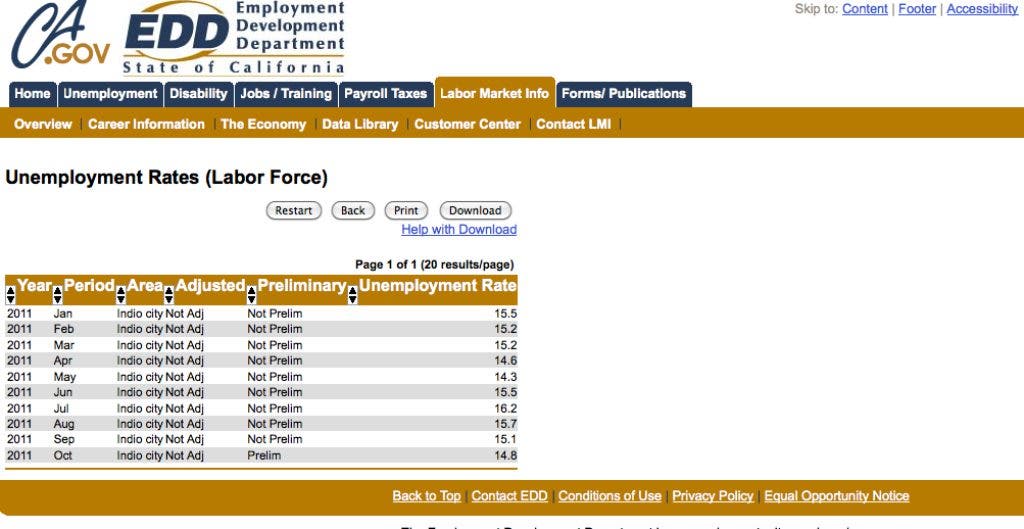
Task: Click the Jun period cell
Action: click(63, 393)
